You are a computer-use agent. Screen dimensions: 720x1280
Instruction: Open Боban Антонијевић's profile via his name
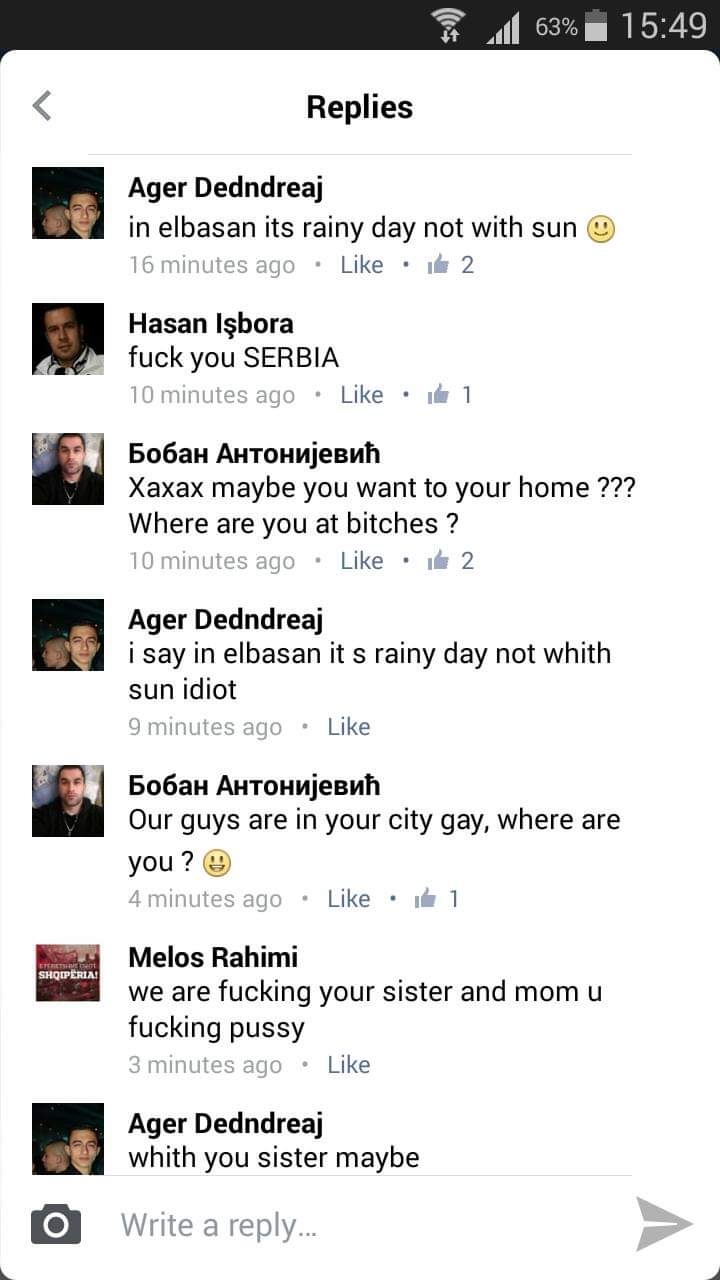252,453
